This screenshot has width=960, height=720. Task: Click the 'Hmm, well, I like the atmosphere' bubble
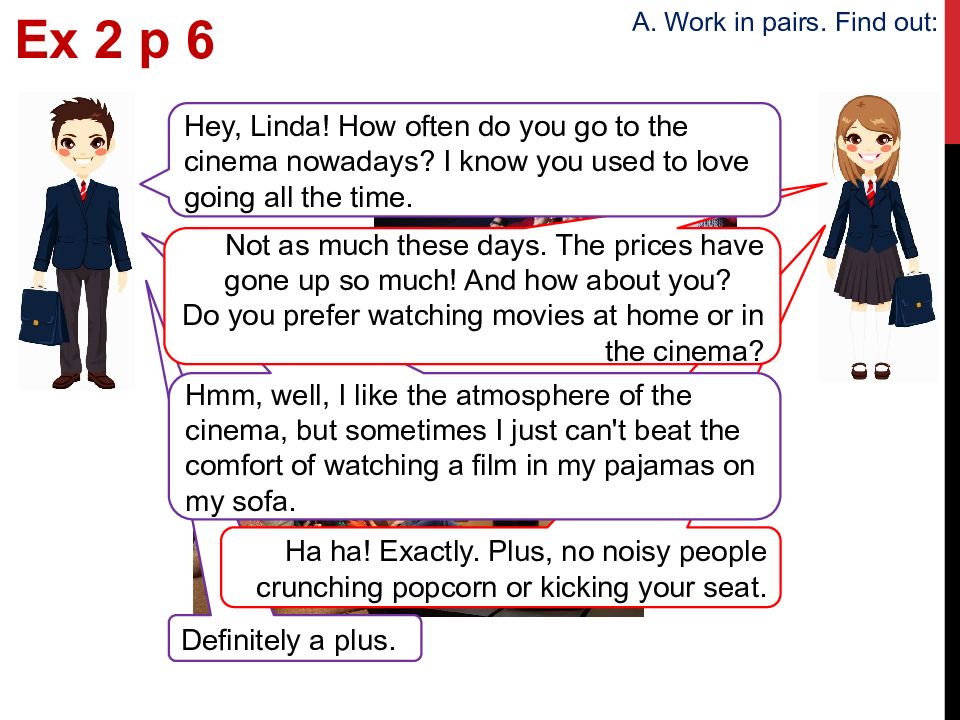(x=474, y=447)
